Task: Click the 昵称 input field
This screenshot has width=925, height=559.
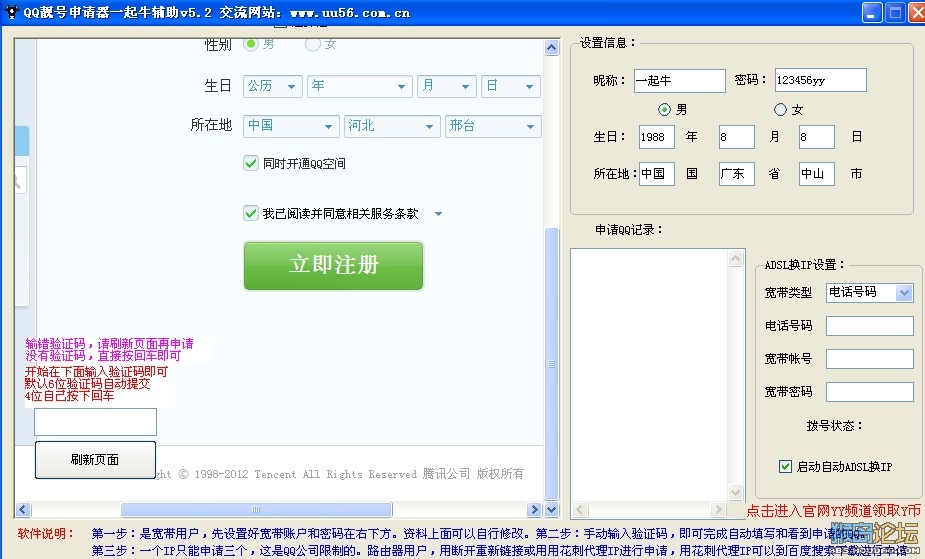Action: [x=680, y=81]
